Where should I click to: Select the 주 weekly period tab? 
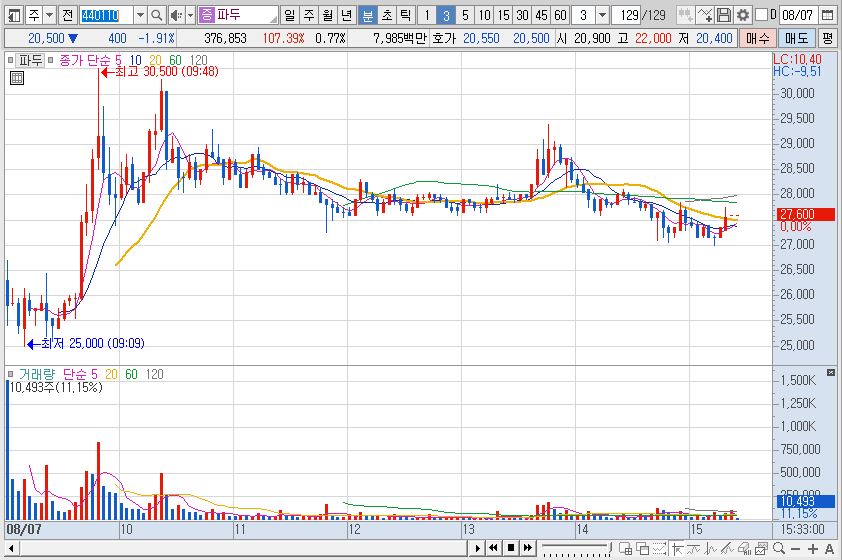coord(309,15)
